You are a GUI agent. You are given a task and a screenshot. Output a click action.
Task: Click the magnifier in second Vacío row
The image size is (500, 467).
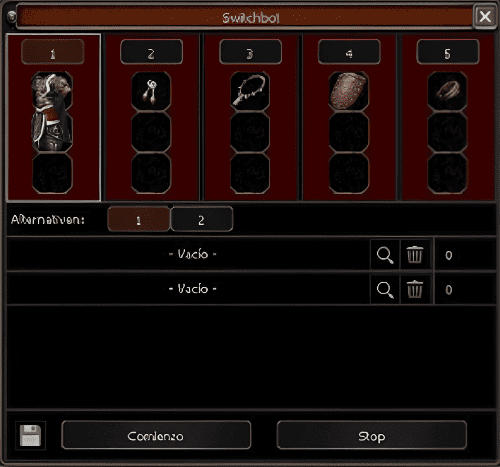pyautogui.click(x=385, y=289)
